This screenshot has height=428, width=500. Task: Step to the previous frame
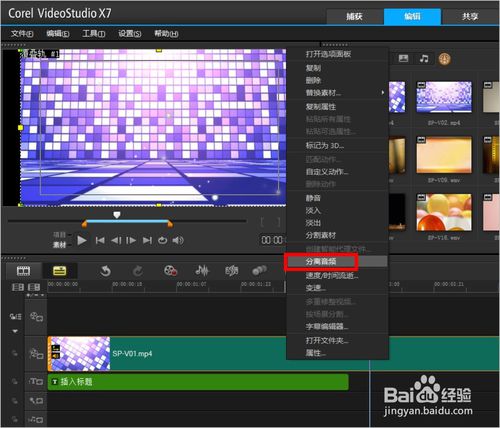pyautogui.click(x=116, y=240)
